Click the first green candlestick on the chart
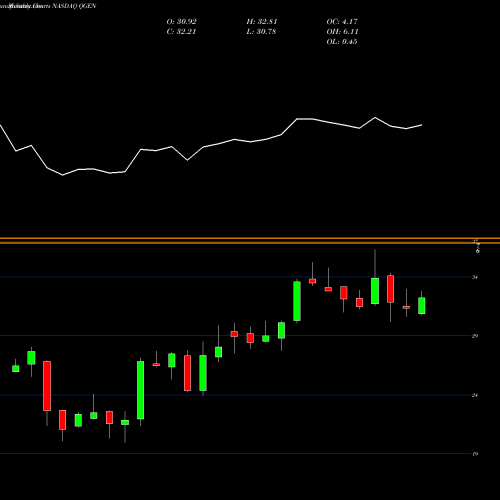 [x=16, y=368]
